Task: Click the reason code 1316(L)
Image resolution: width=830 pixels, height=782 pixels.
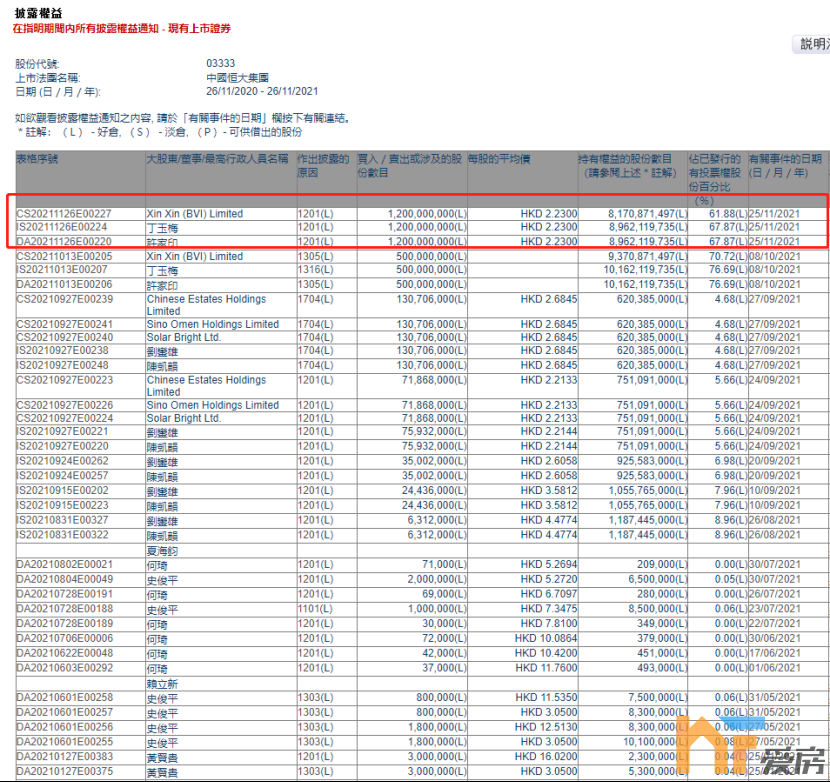Action: pyautogui.click(x=315, y=269)
